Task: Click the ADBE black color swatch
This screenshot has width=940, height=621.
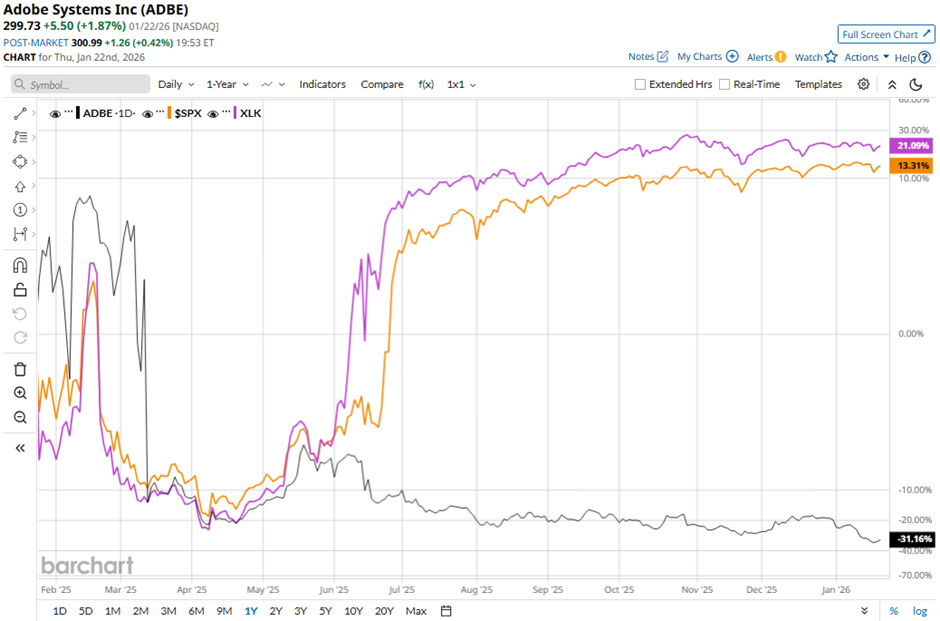Action: point(78,113)
